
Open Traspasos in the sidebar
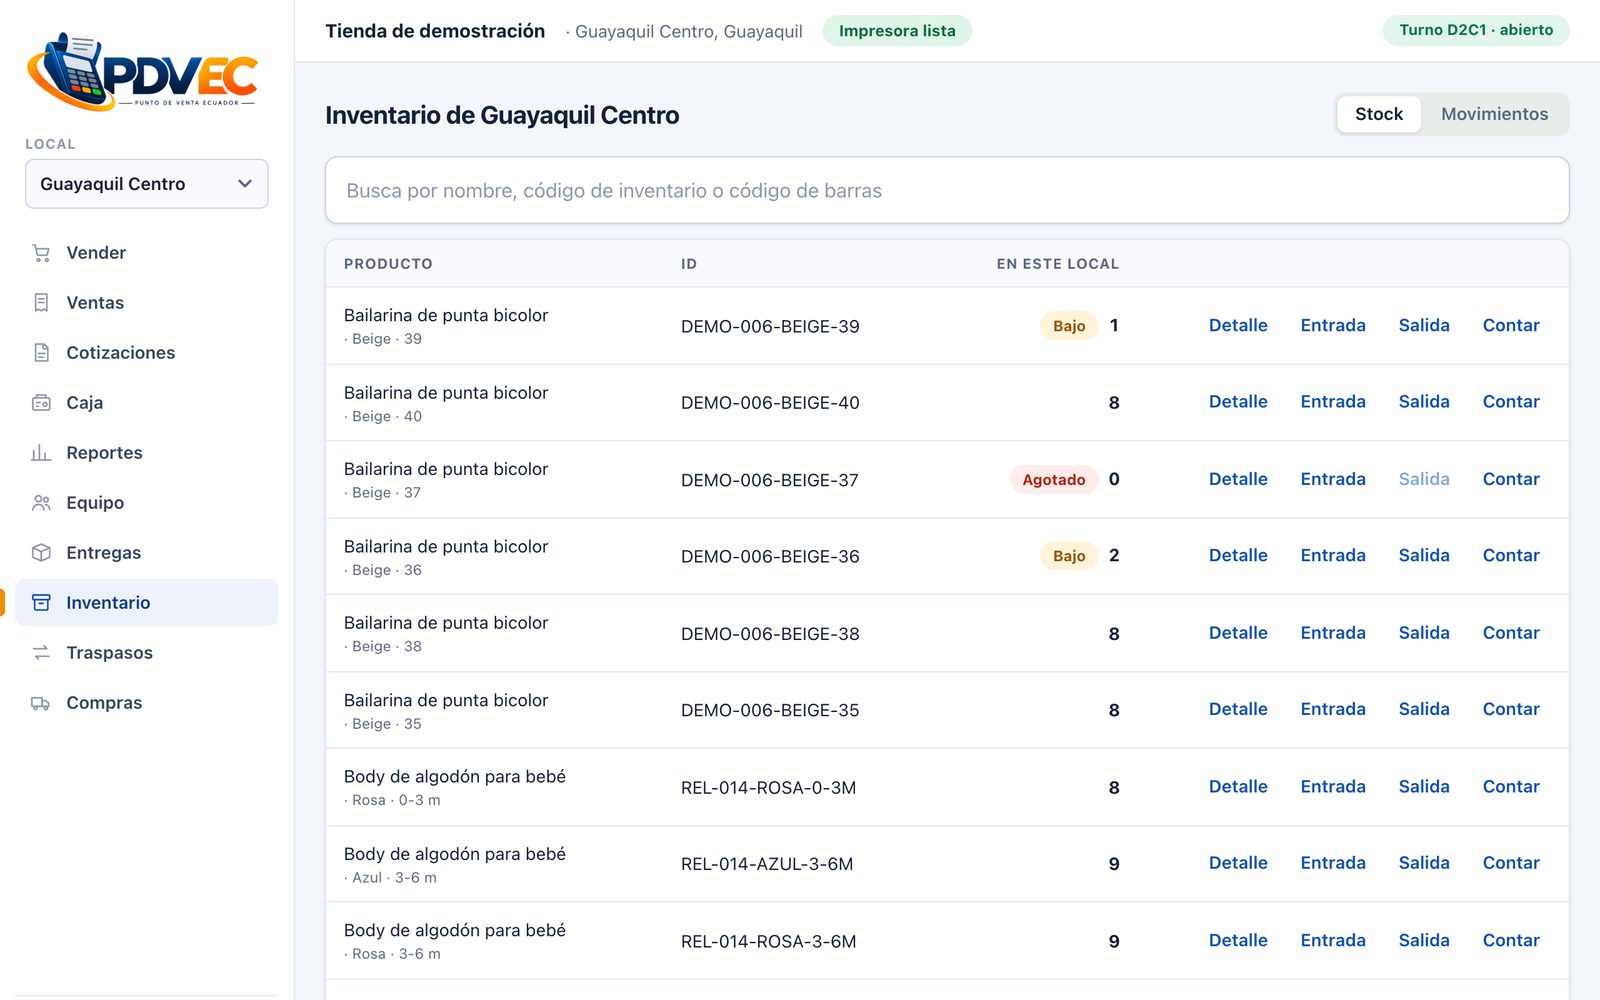click(x=147, y=653)
